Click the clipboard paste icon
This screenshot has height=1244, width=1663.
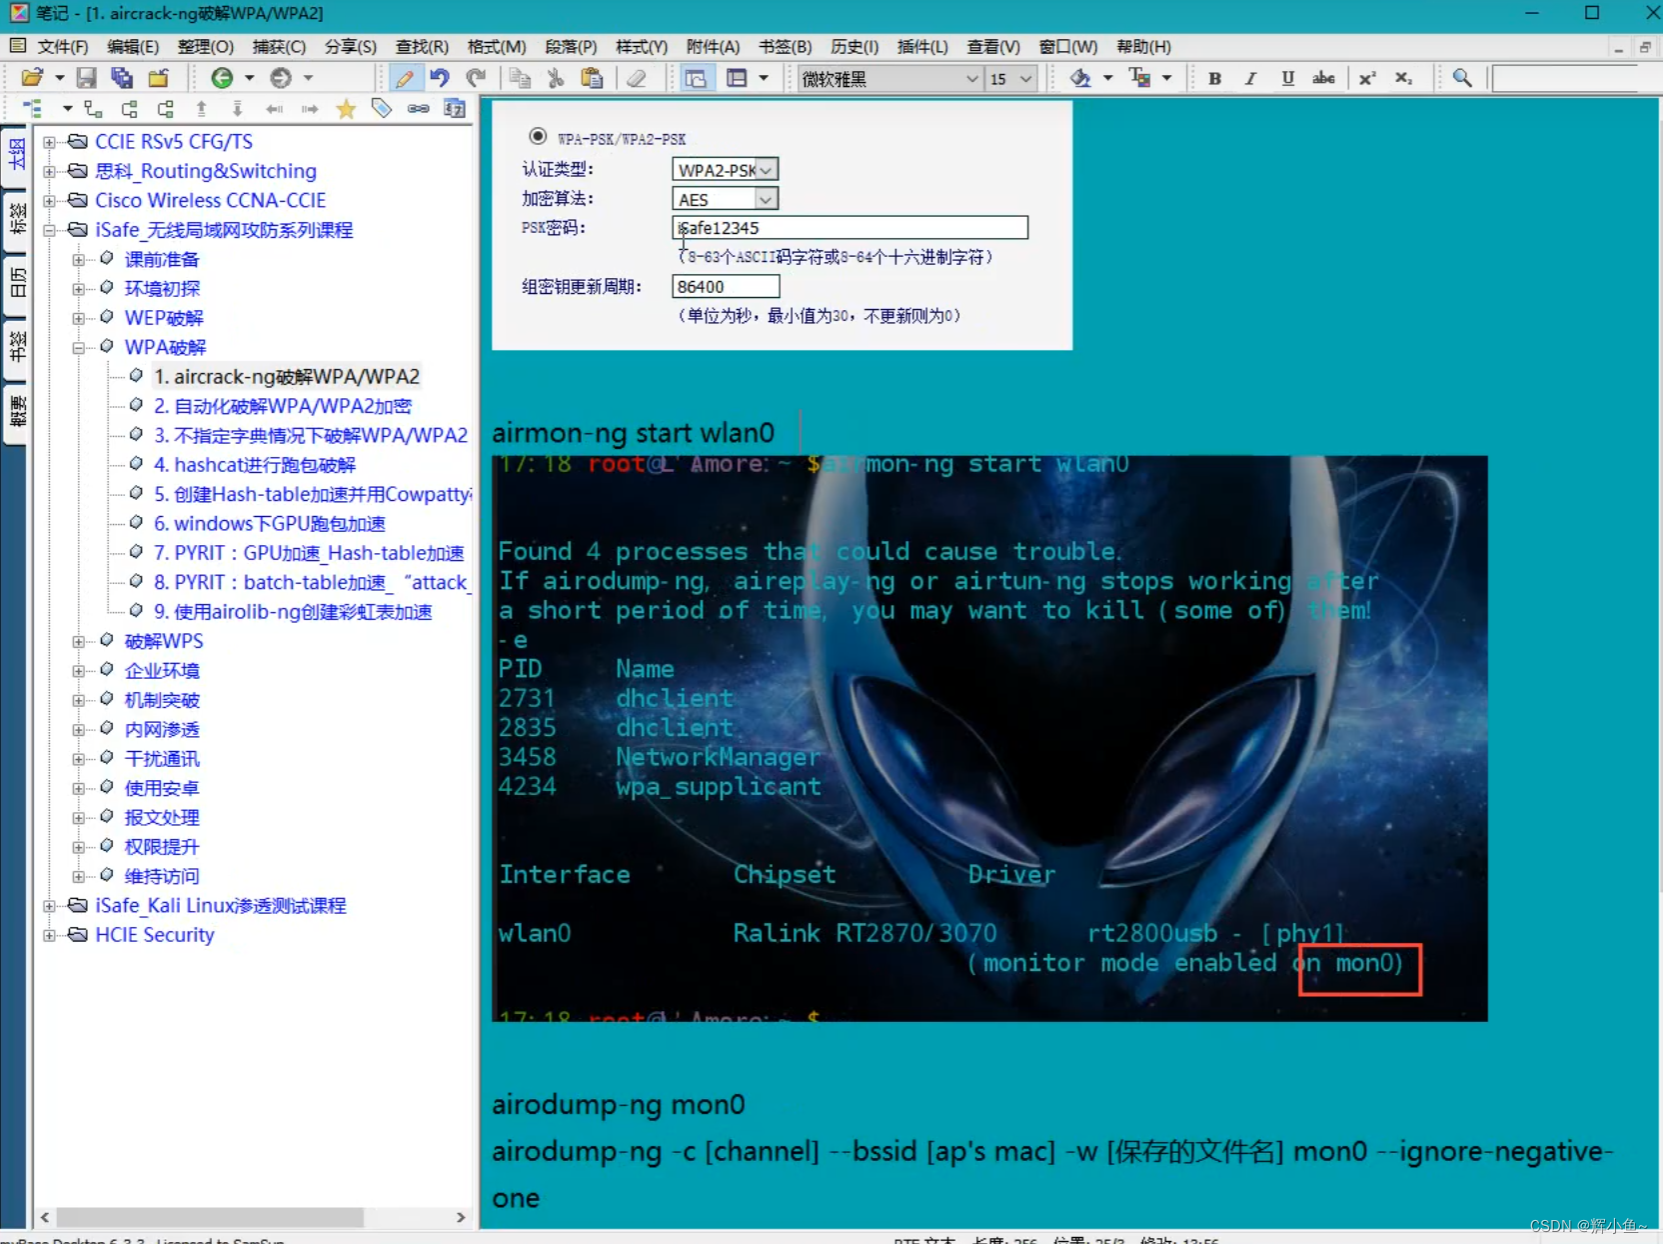pos(592,78)
